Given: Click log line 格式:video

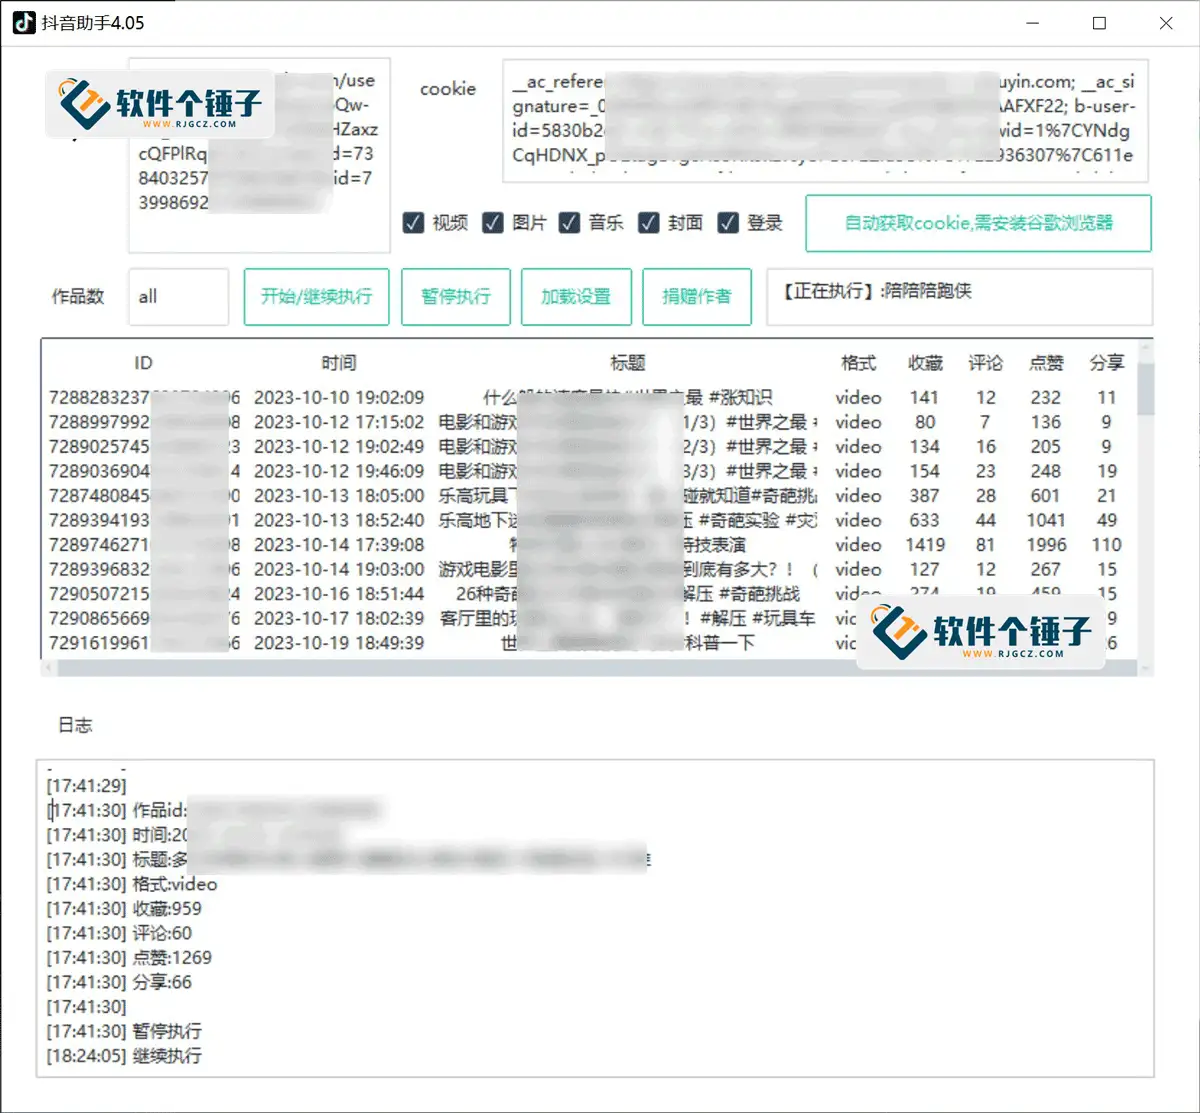Looking at the screenshot, I should click(132, 884).
